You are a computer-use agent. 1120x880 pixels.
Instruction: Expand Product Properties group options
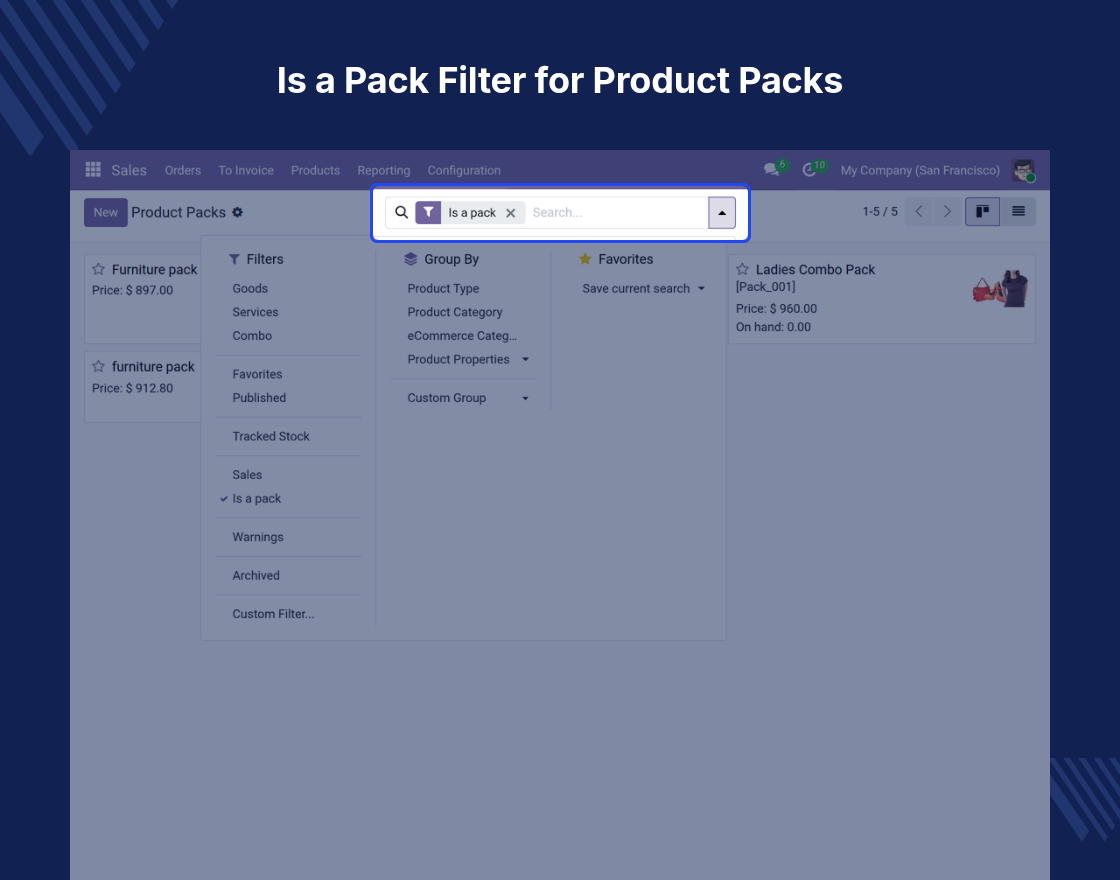click(x=468, y=359)
